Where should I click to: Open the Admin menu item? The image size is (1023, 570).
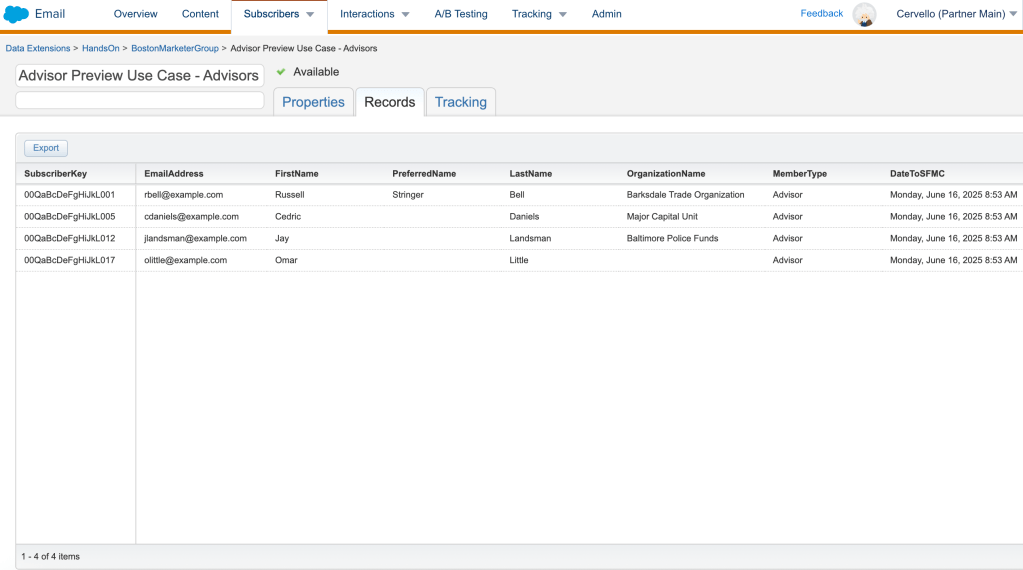[606, 14]
